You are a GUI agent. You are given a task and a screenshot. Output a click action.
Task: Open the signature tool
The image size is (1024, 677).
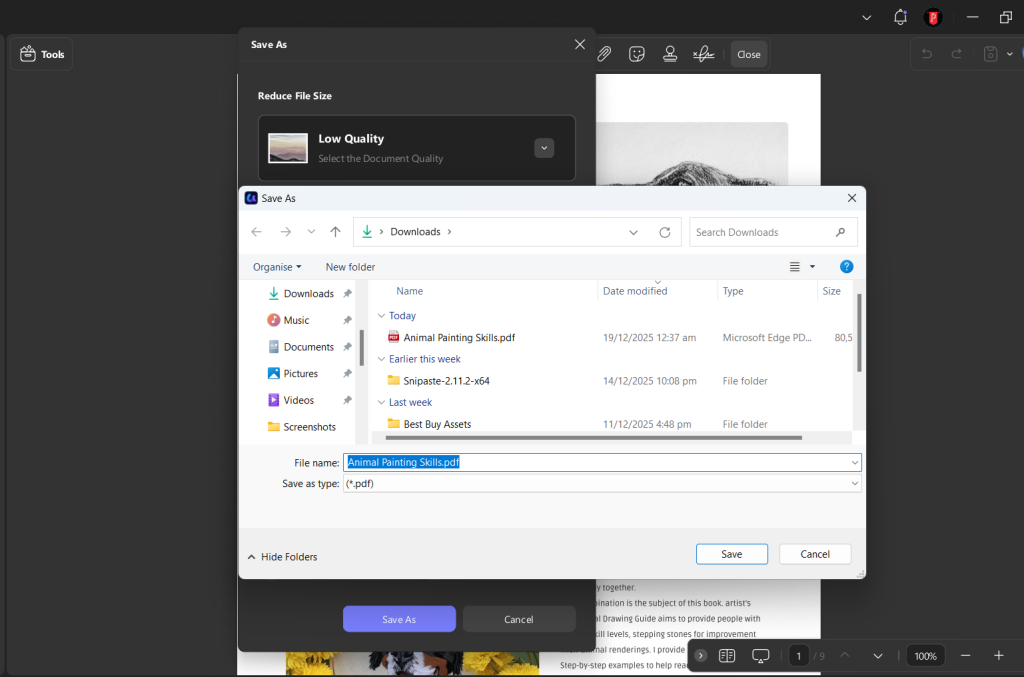703,54
